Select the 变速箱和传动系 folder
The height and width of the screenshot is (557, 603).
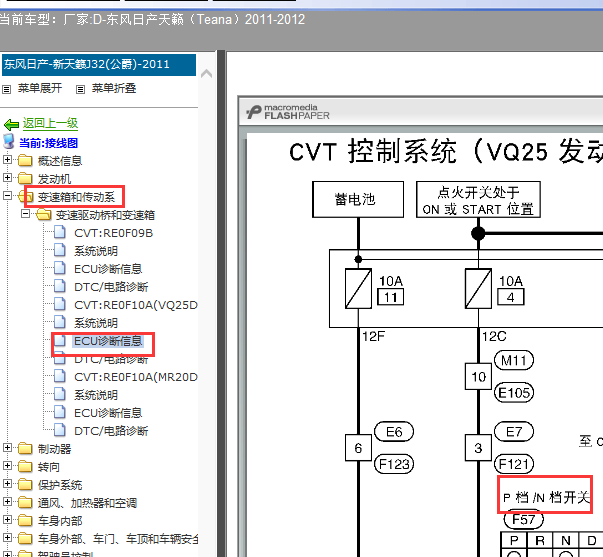76,197
